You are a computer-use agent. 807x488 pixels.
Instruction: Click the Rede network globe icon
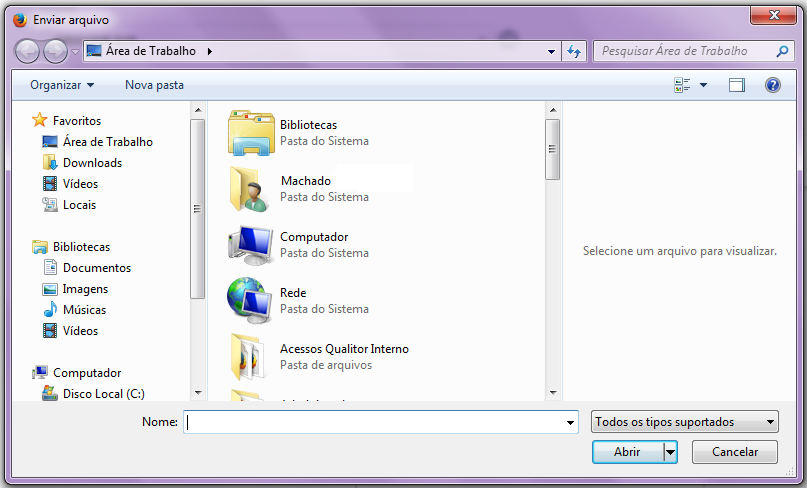point(250,300)
